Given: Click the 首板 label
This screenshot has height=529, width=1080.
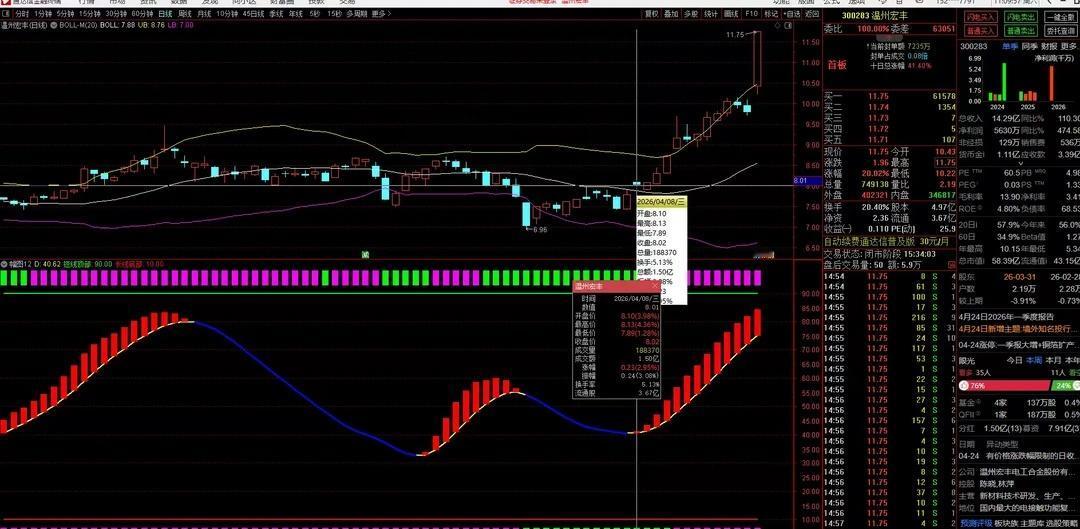Looking at the screenshot, I should (837, 65).
